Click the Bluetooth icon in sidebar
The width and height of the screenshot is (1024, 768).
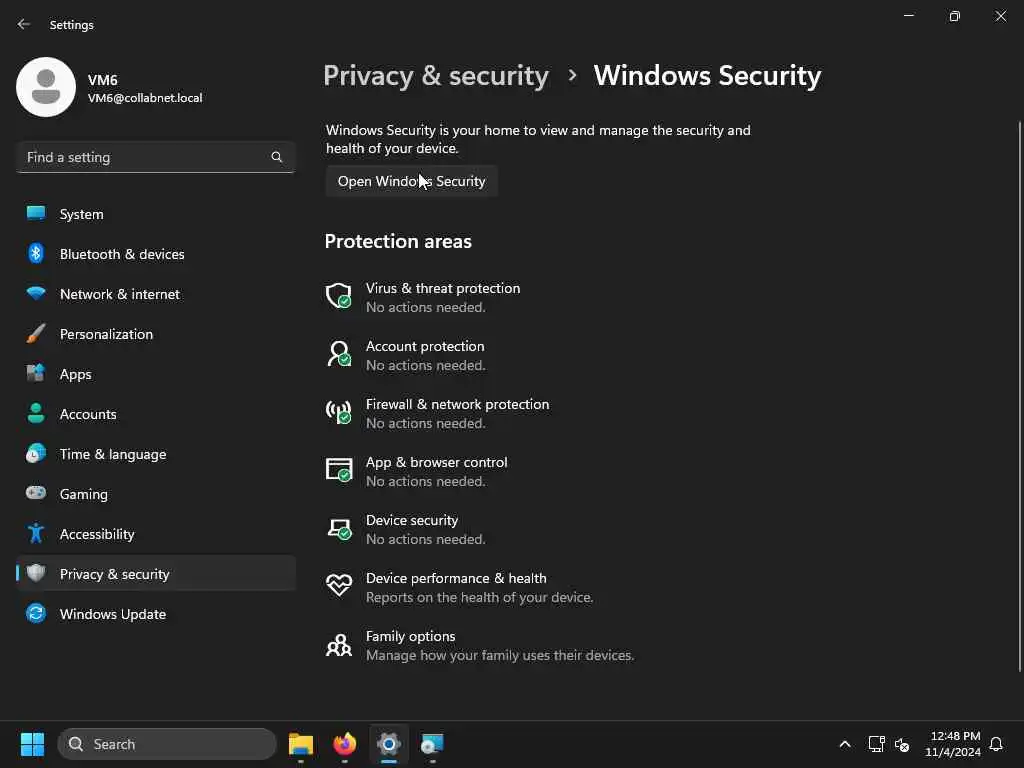coord(36,253)
